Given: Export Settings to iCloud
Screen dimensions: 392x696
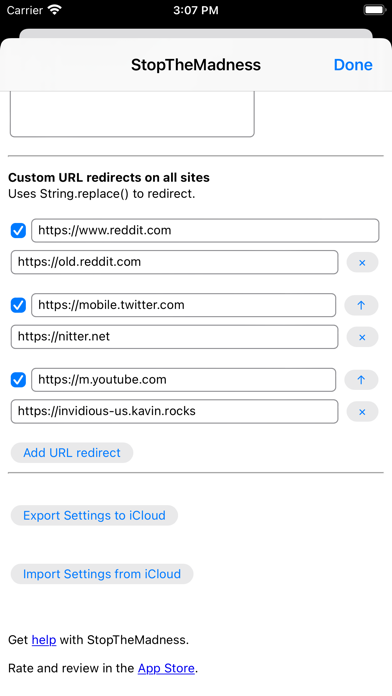Looking at the screenshot, I should [94, 515].
